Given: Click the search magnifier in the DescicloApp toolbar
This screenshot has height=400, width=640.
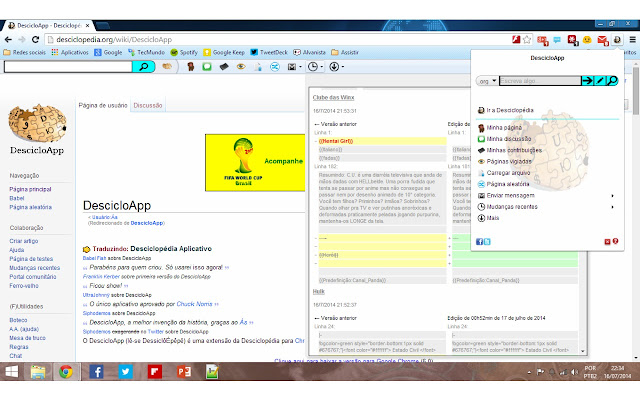Looking at the screenshot, I should point(144,66).
